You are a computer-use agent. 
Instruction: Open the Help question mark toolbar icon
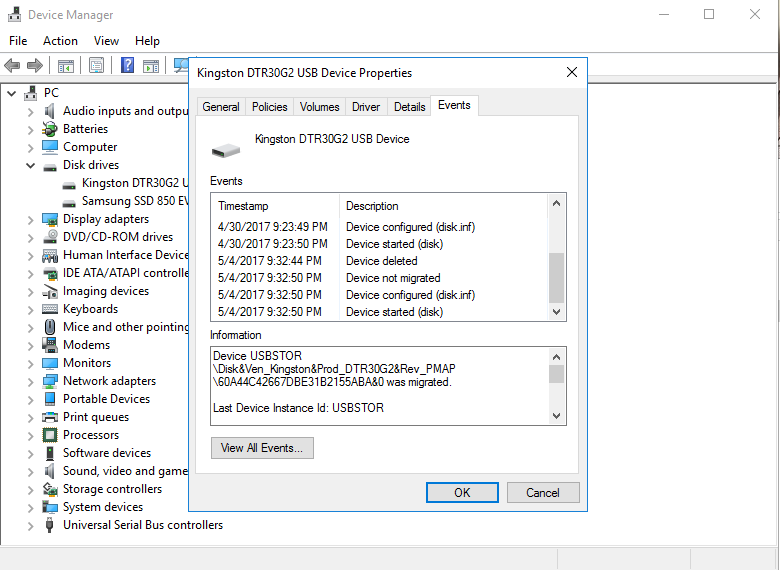[x=127, y=65]
